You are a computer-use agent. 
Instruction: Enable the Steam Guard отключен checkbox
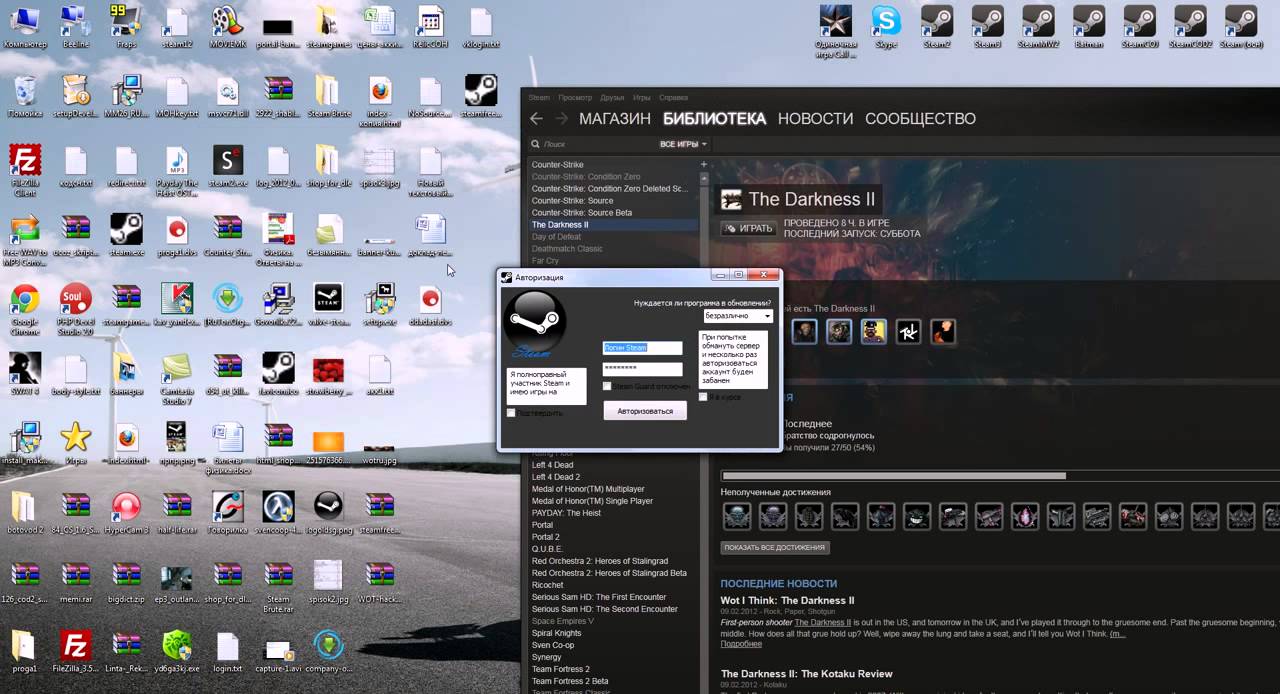click(608, 386)
